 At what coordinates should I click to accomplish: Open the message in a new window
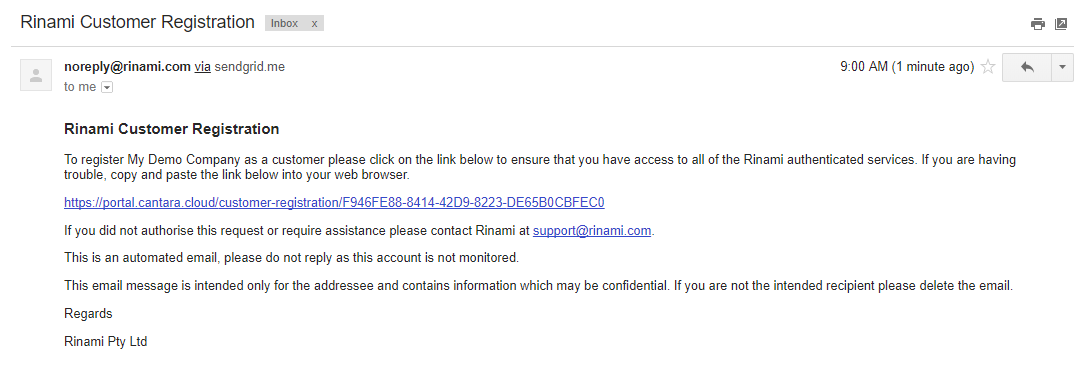pos(1060,24)
